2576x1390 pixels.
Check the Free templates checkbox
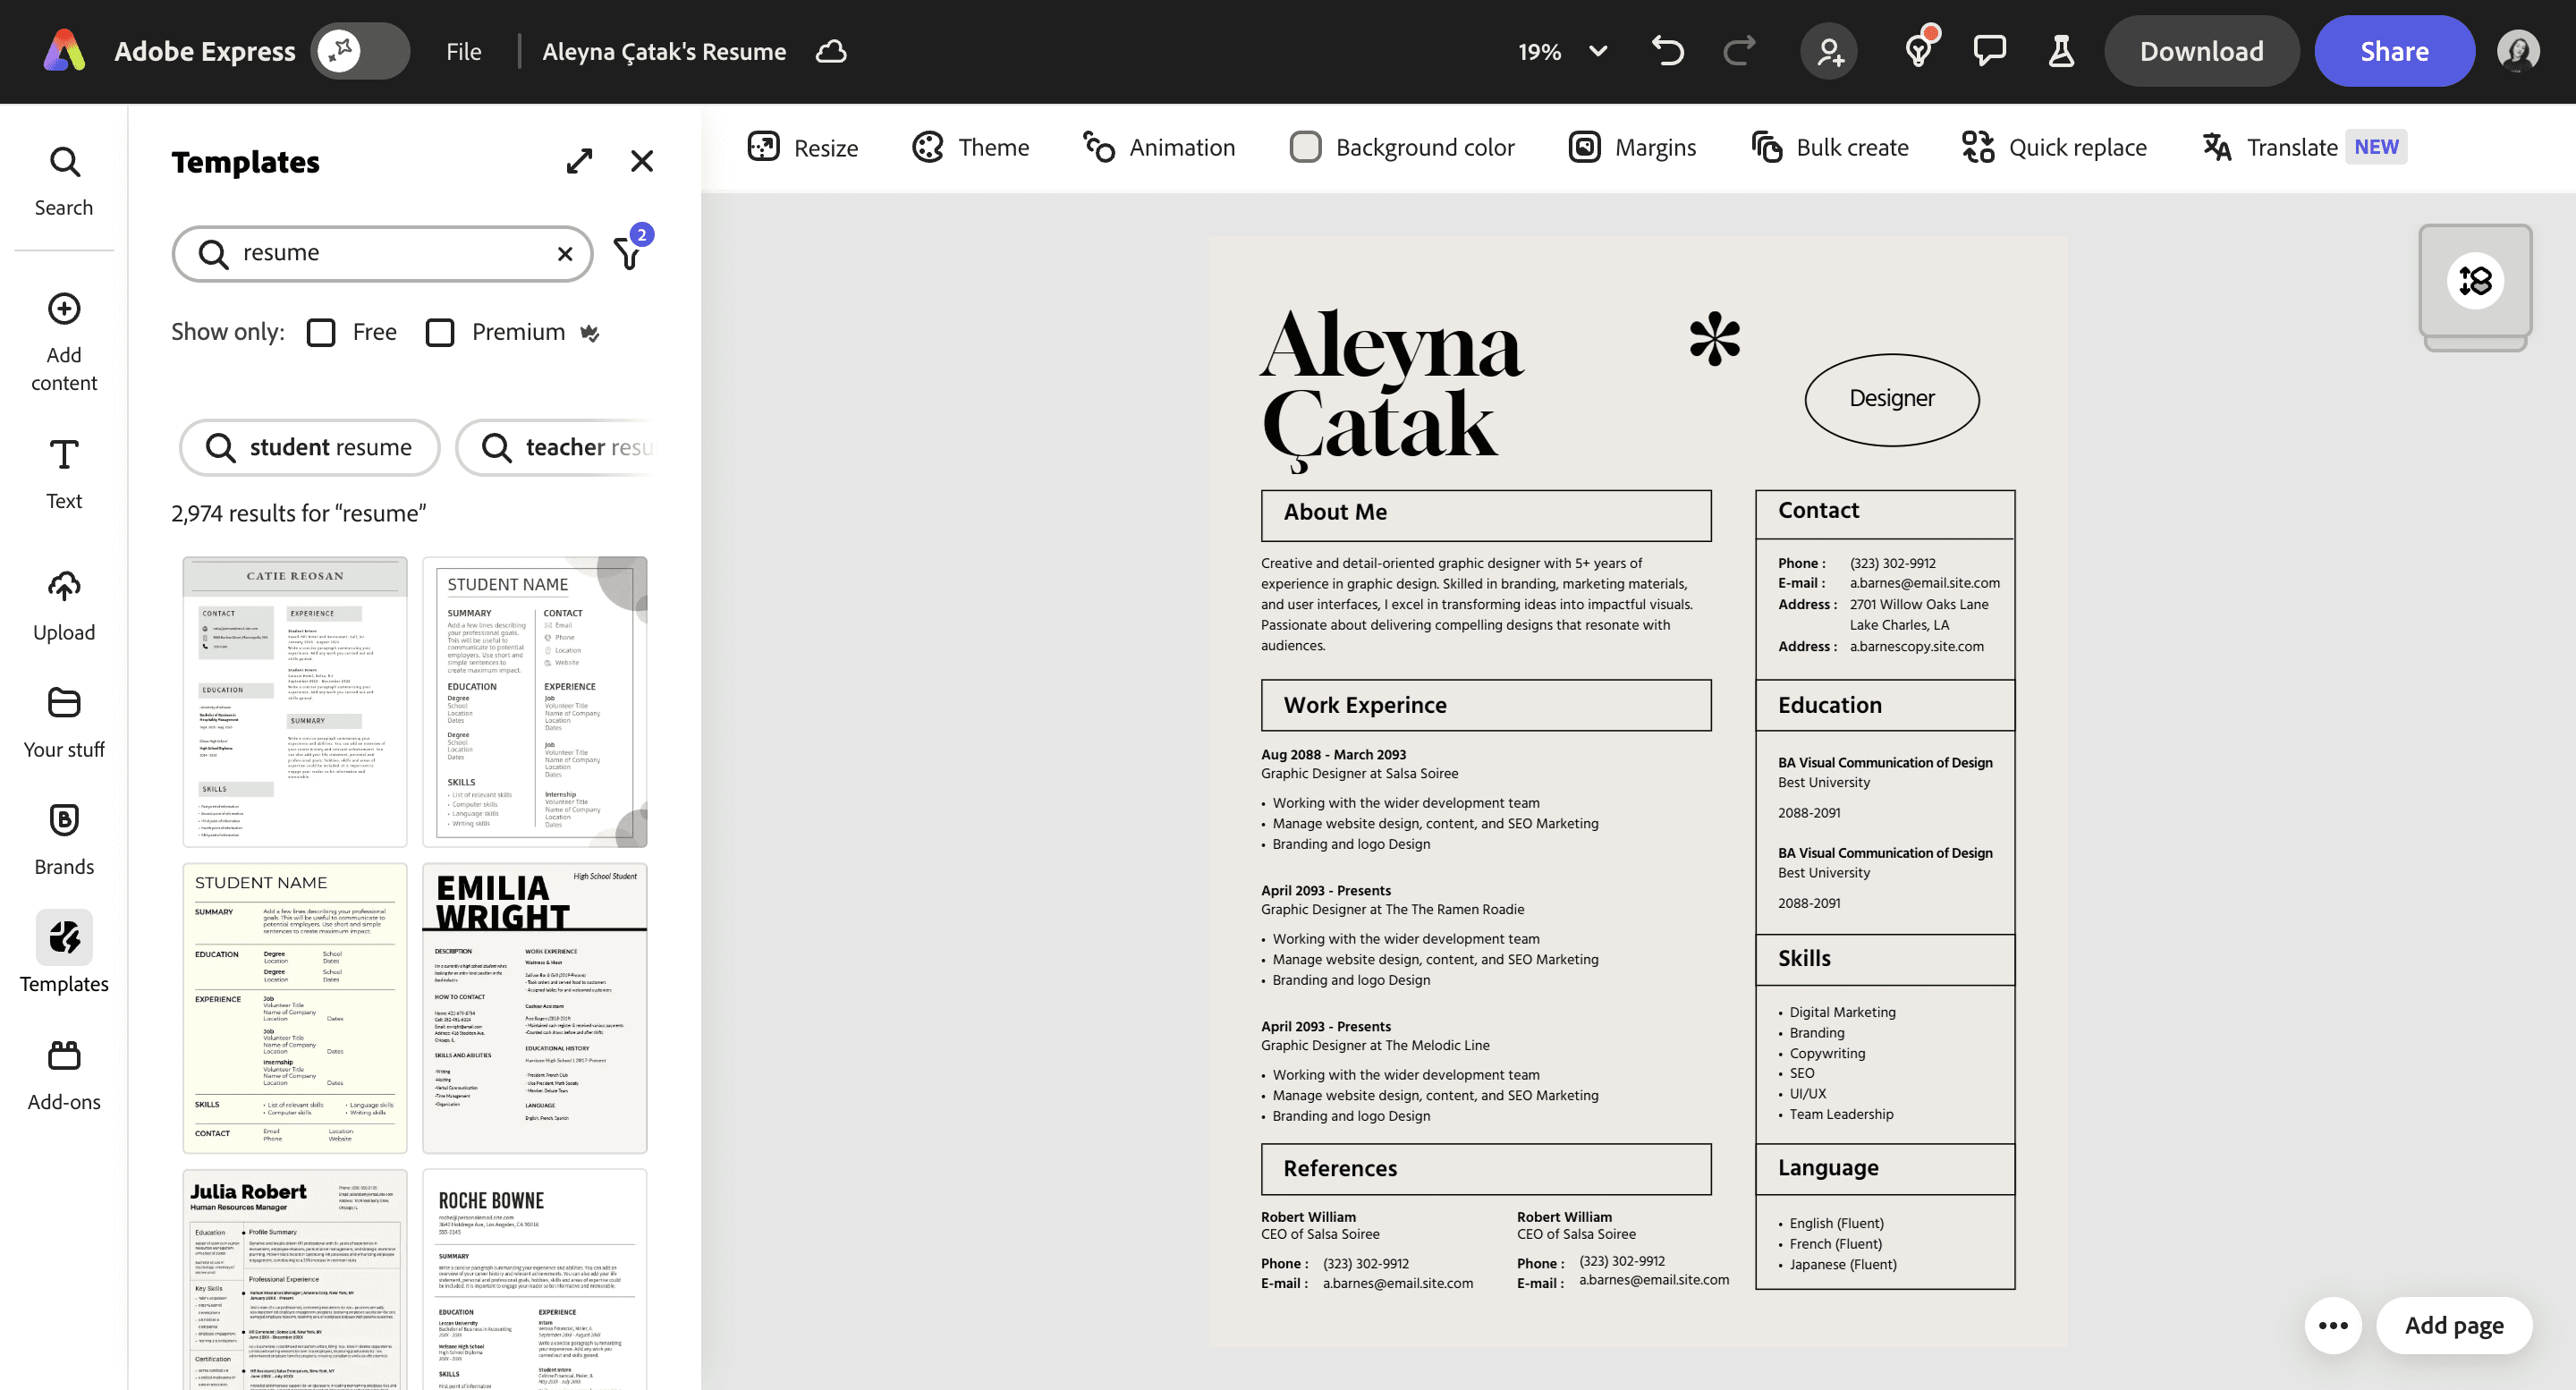click(x=321, y=332)
